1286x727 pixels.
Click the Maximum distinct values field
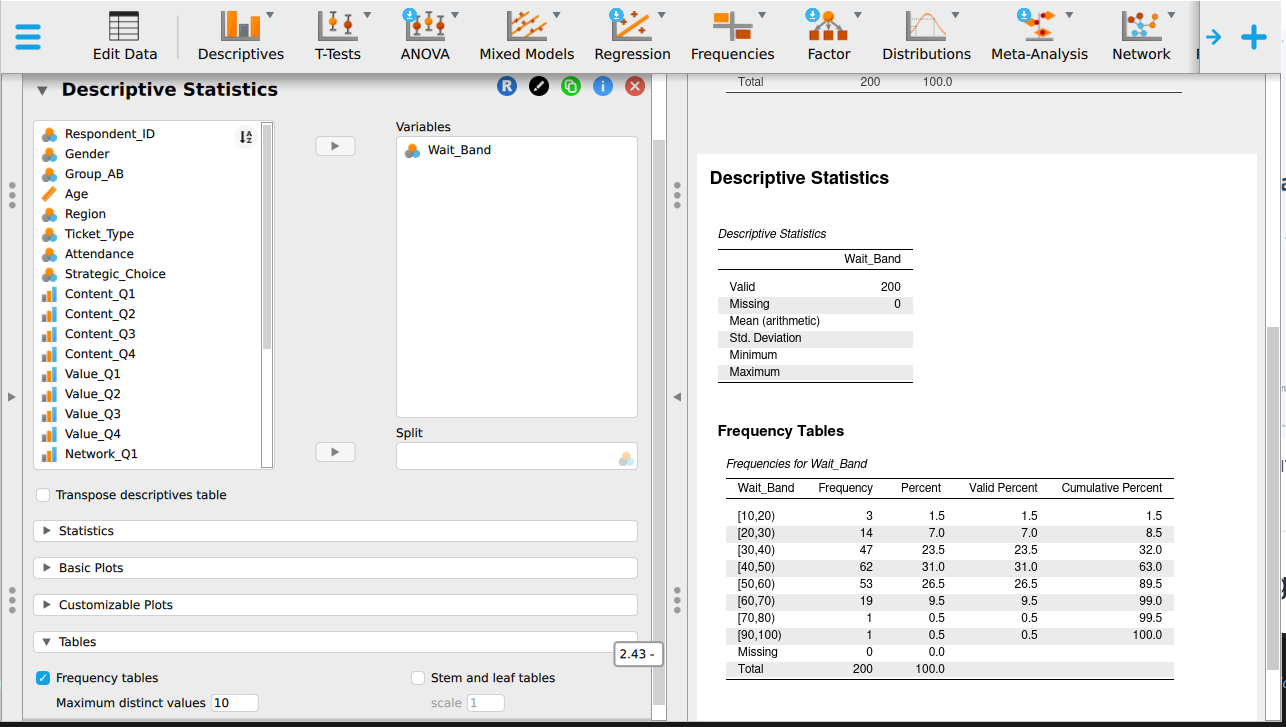tap(234, 703)
